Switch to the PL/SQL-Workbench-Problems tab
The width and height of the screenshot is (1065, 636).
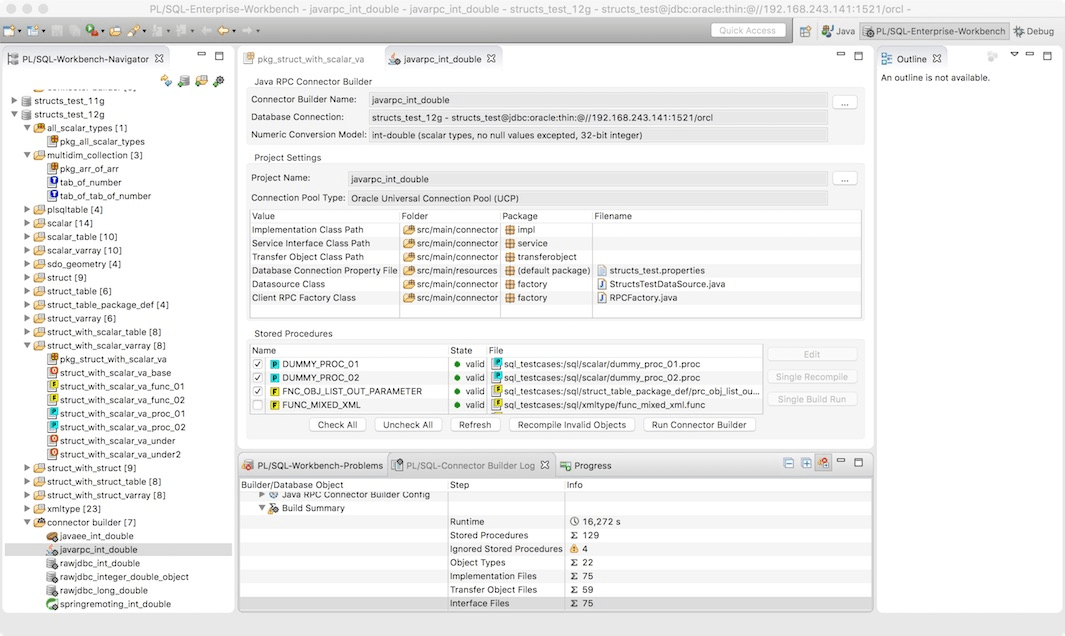[x=312, y=465]
